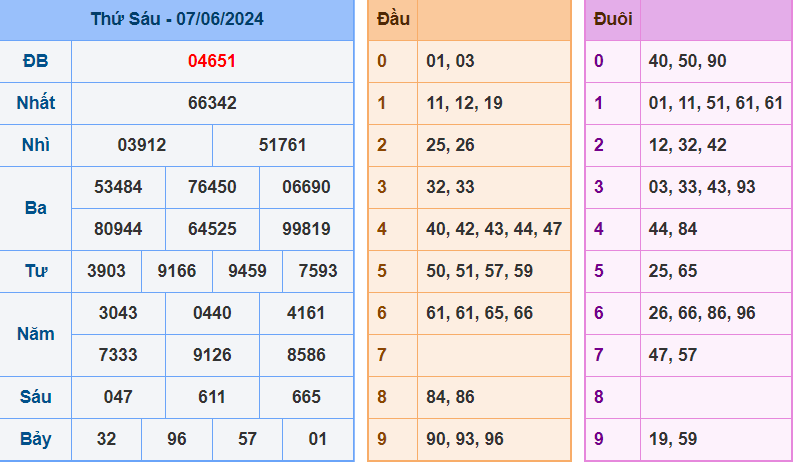
Task: Click Đuôi row 7 values 47, 57
Action: (673, 355)
